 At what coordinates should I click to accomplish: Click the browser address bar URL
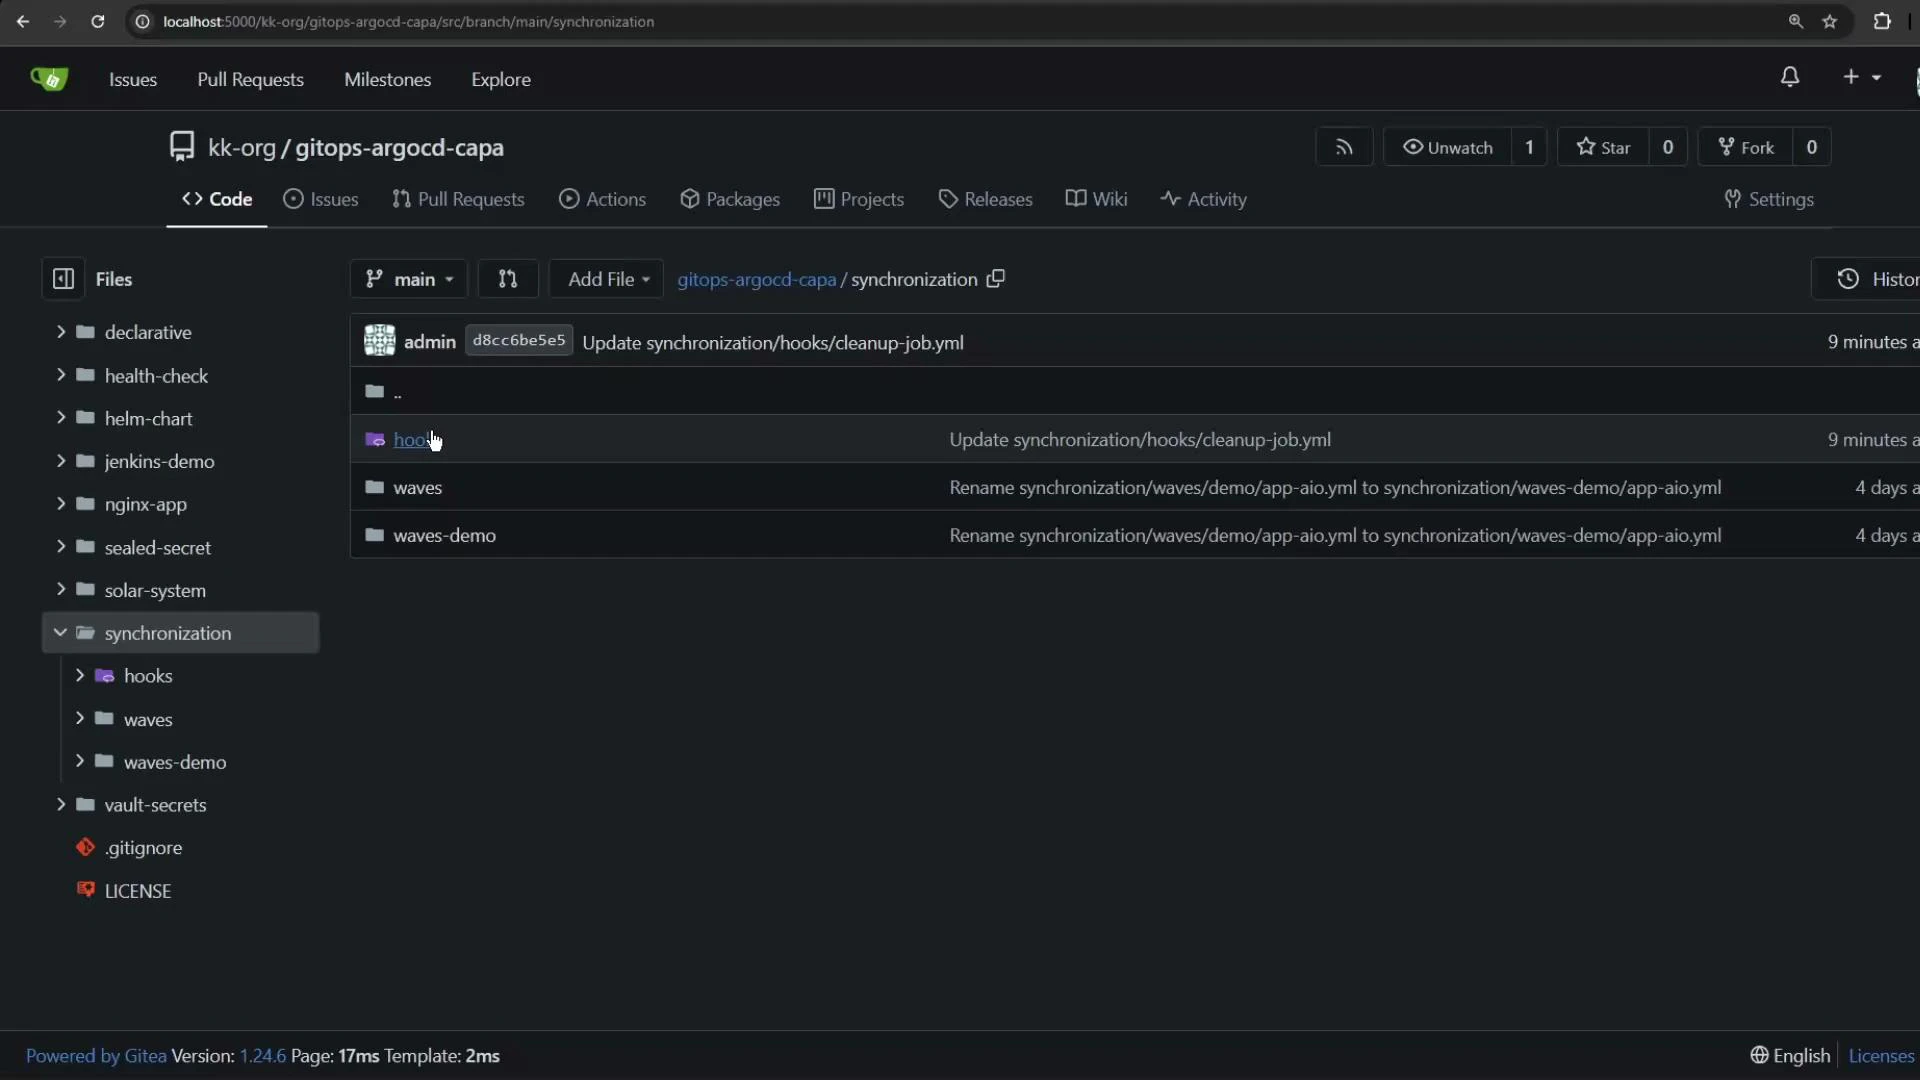click(x=409, y=21)
